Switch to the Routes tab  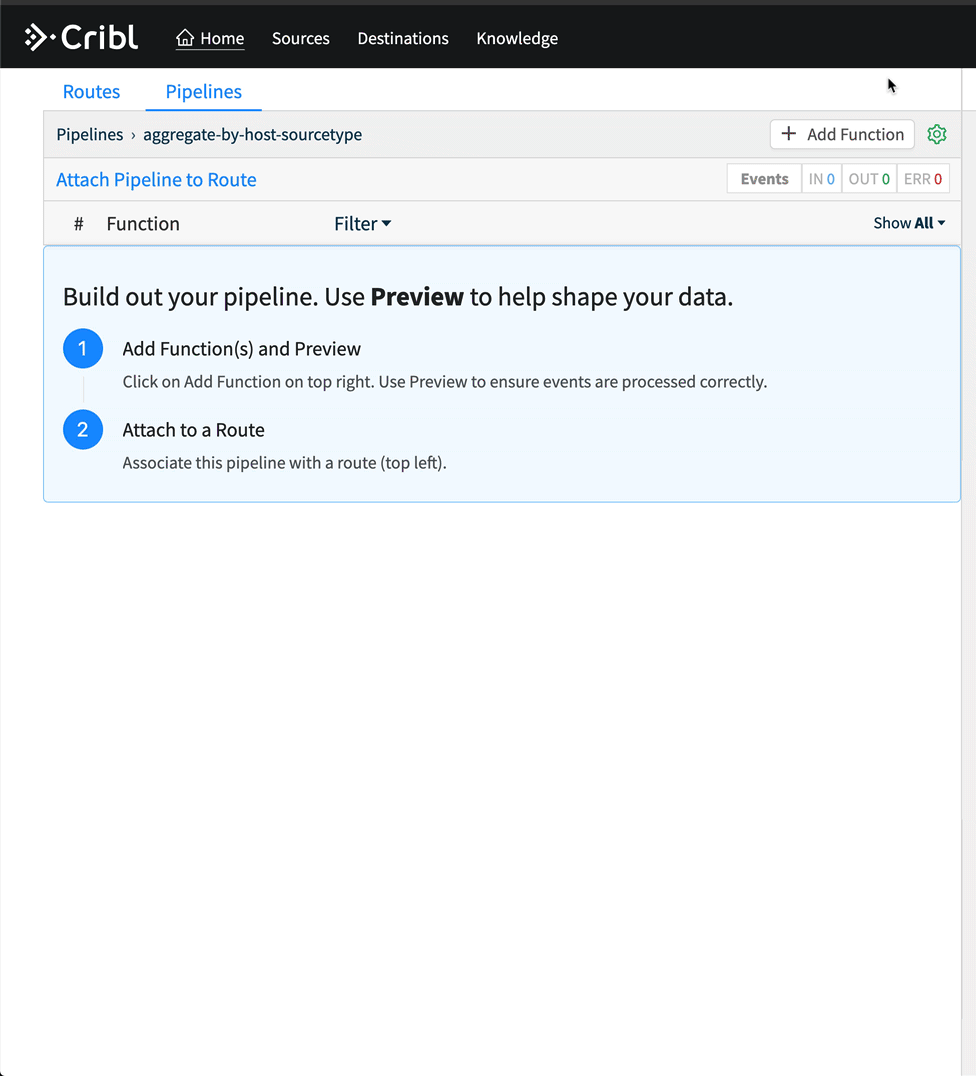(x=91, y=91)
